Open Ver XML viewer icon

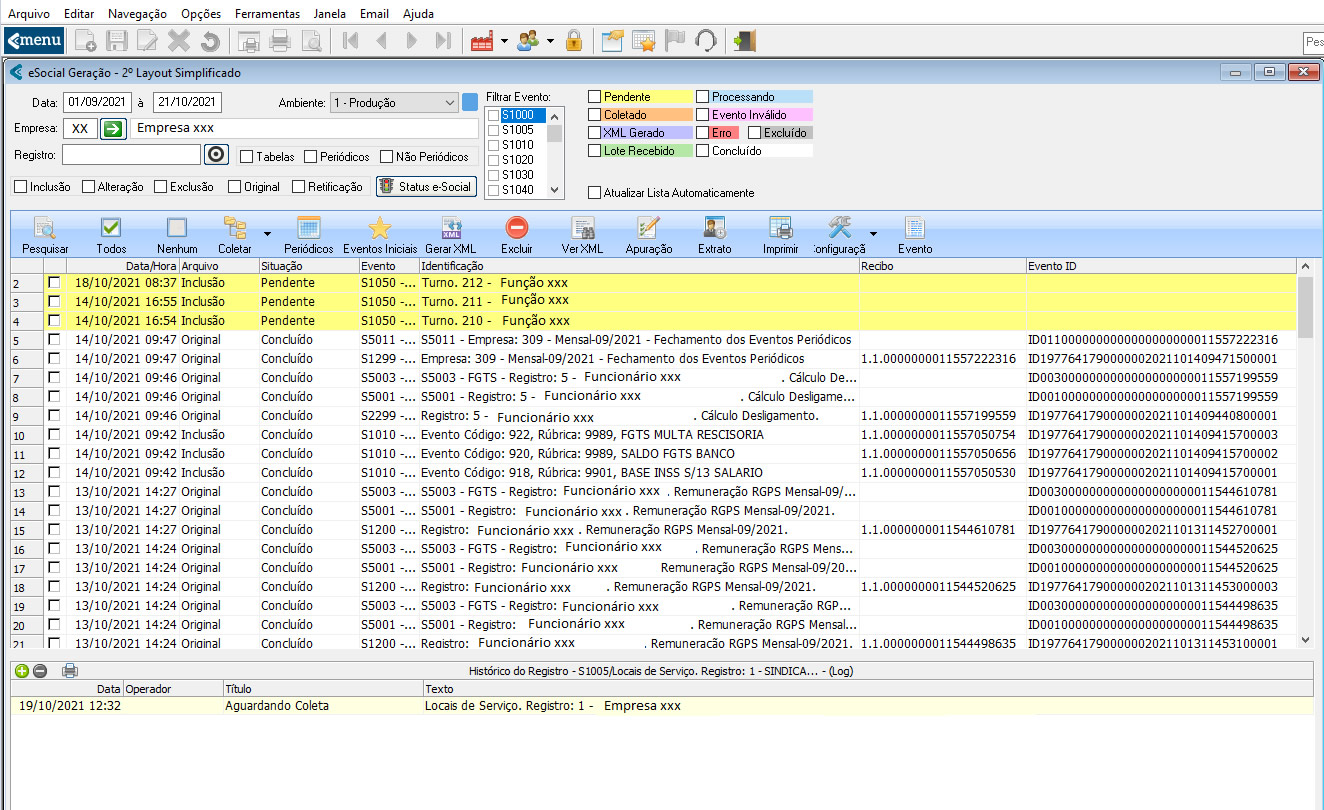click(582, 229)
